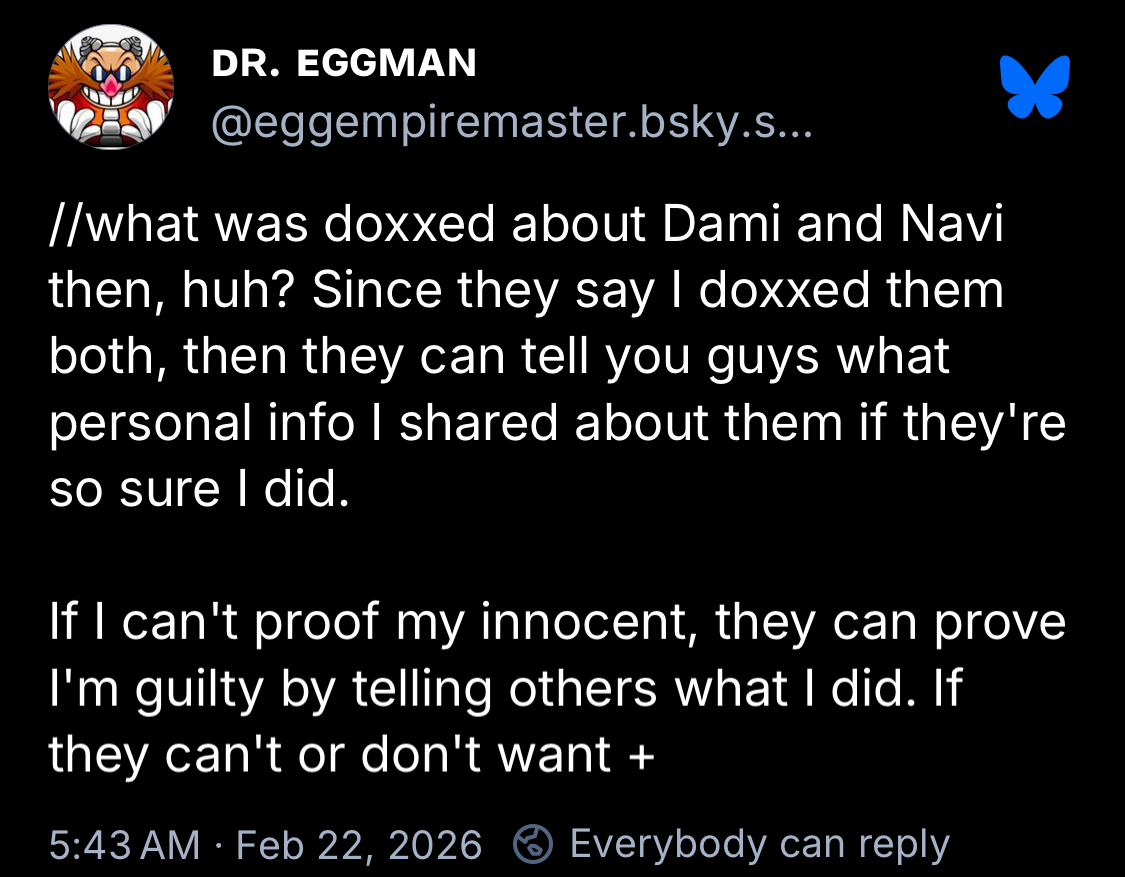Click the Bluesky butterfly logo
This screenshot has width=1125, height=877.
pos(1035,86)
